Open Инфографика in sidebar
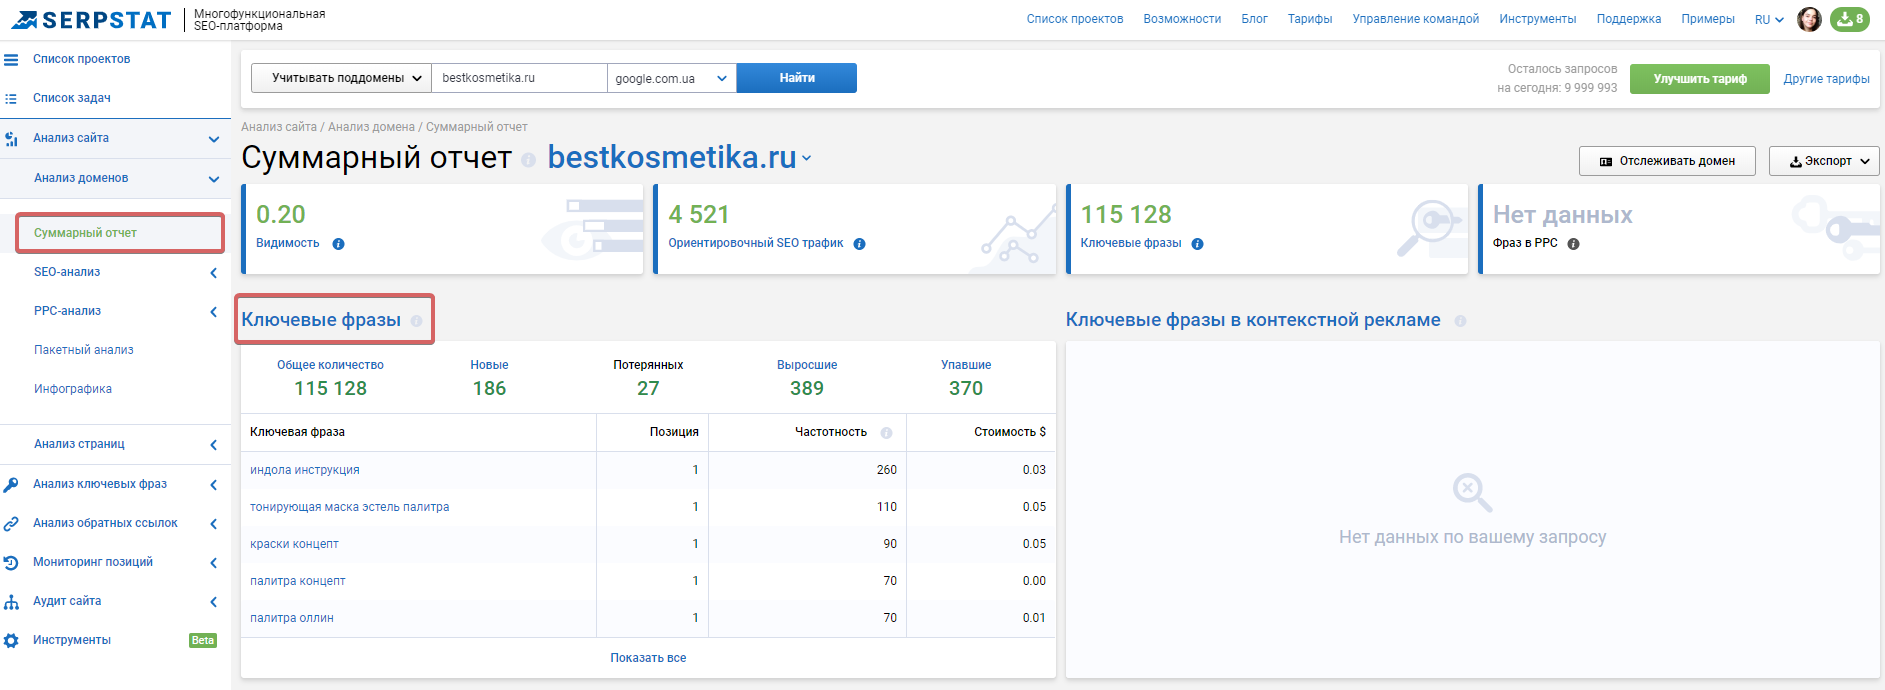This screenshot has width=1885, height=690. click(x=73, y=389)
